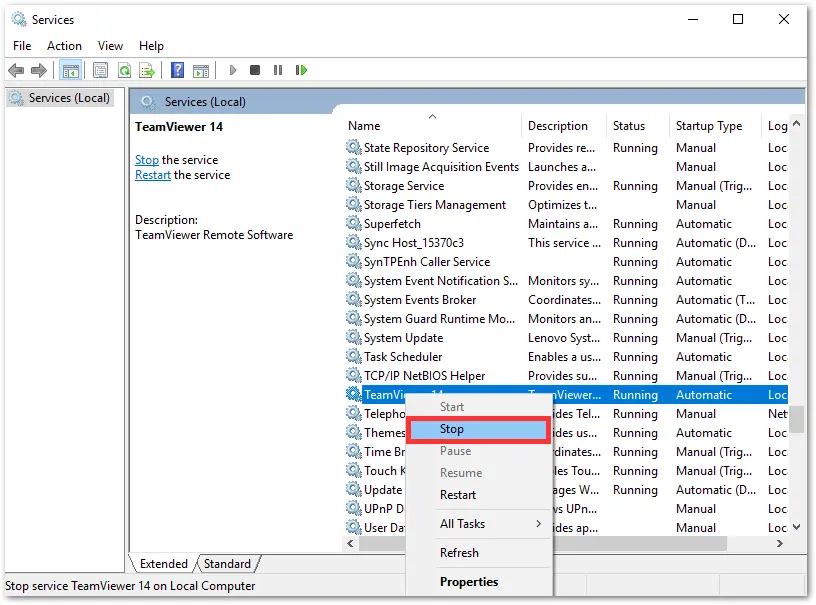Click the Stop the service link

147,160
